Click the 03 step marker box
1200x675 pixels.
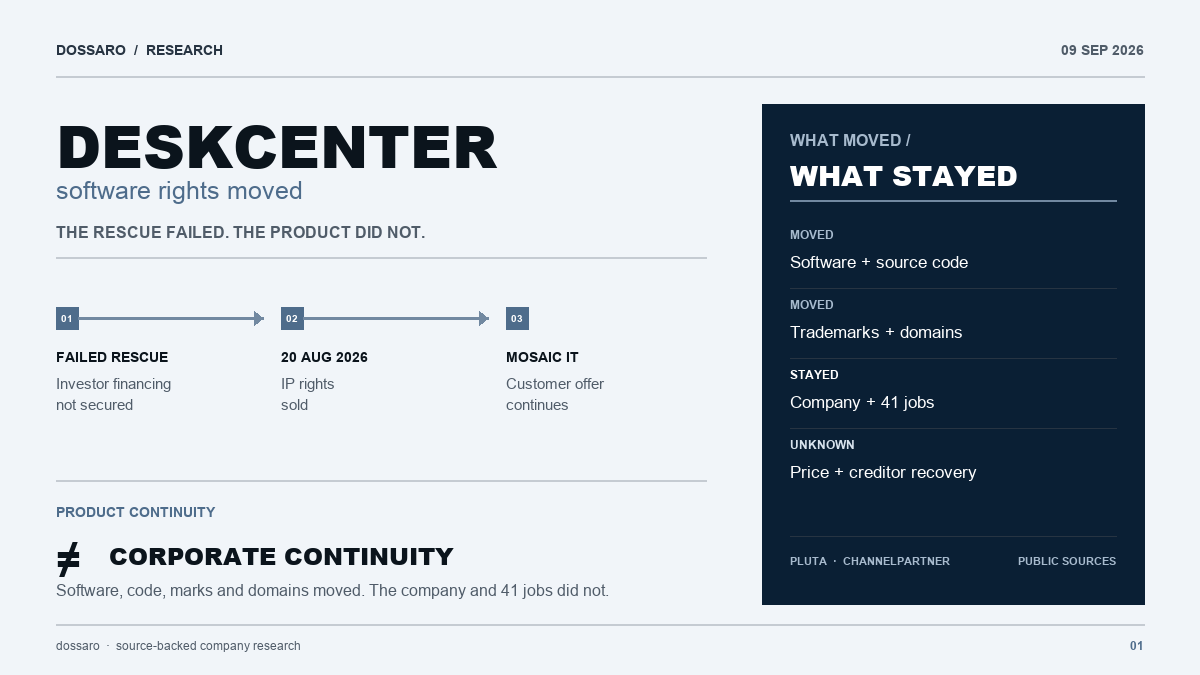tap(517, 319)
